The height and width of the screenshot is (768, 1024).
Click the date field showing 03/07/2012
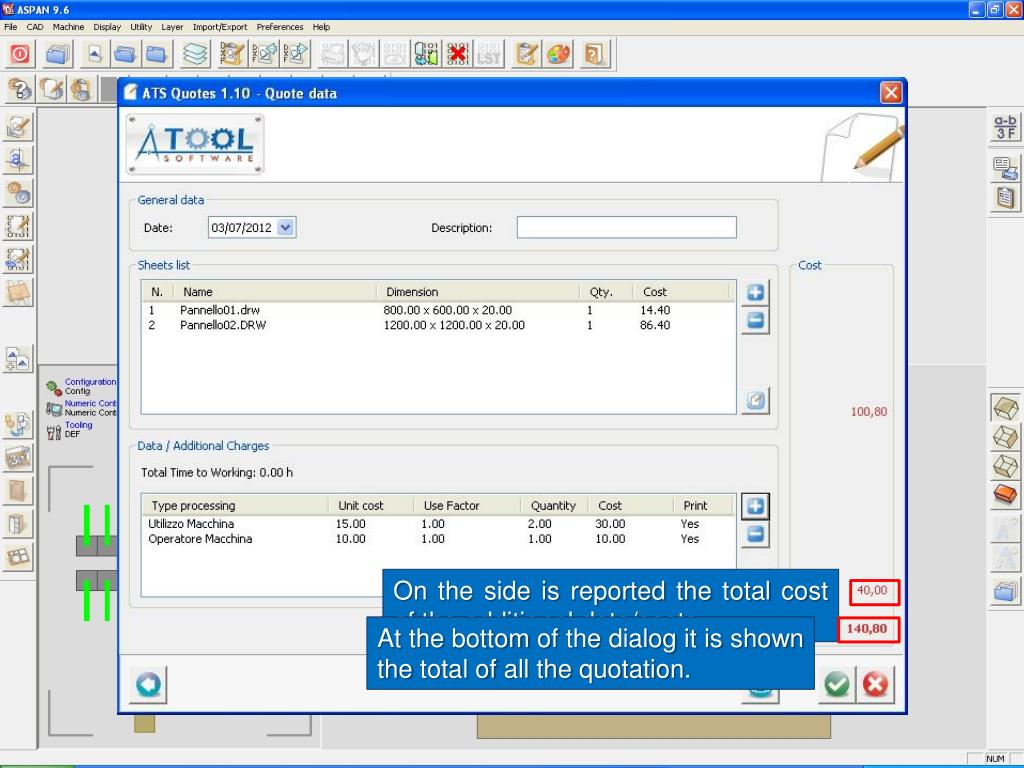tap(252, 227)
